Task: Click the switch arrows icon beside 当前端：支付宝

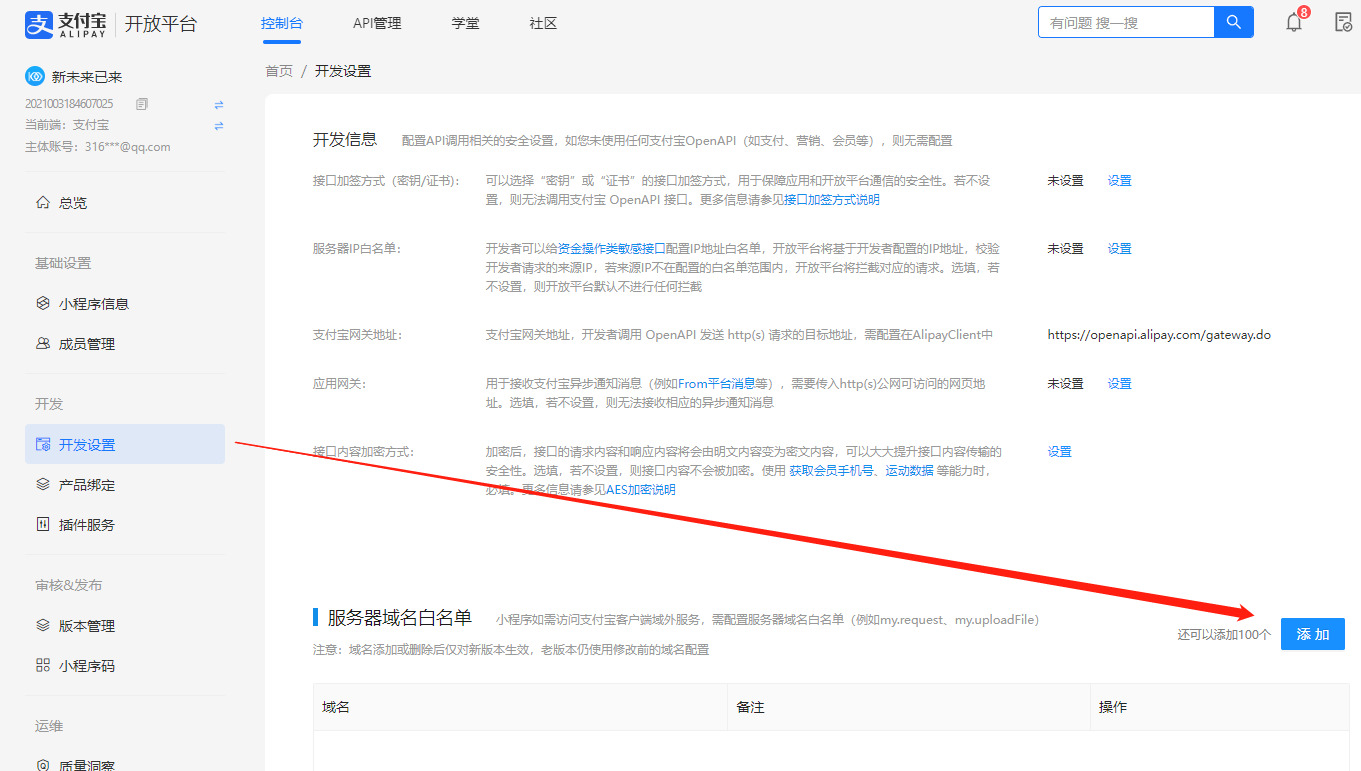Action: coord(219,125)
